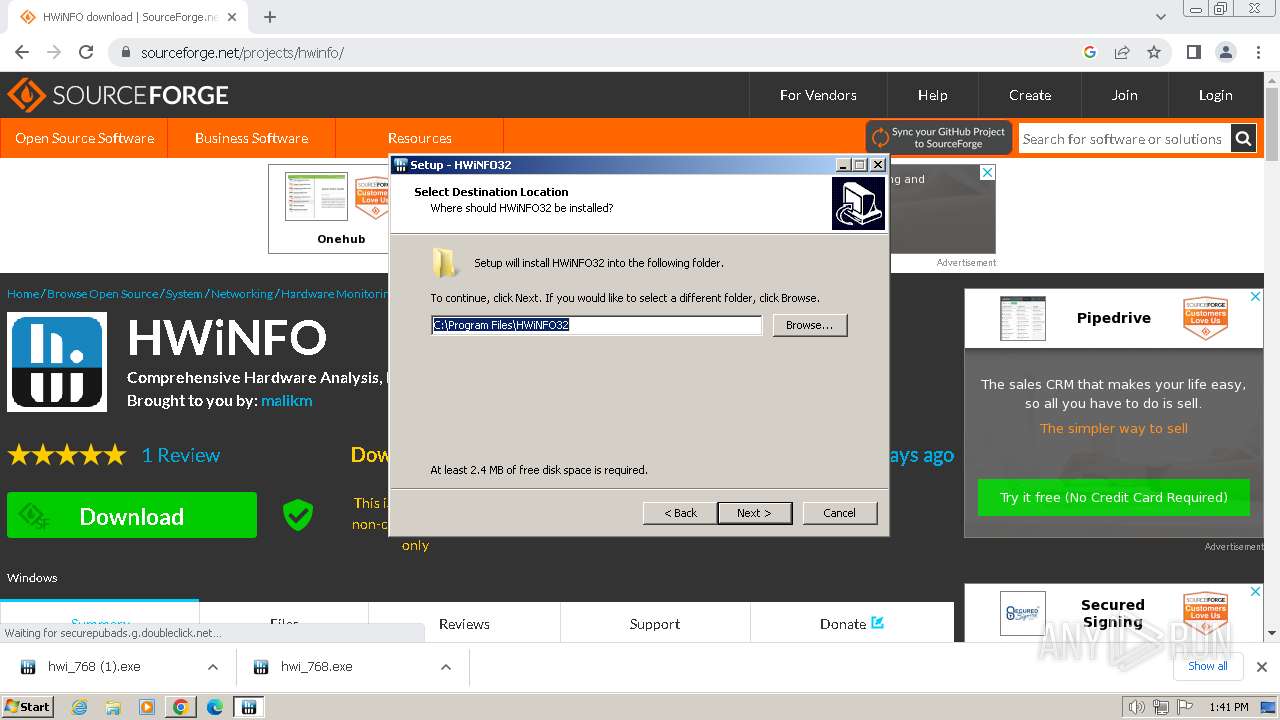Screen dimensions: 1280x720
Task: Cancel the HWiNFO32 setup
Action: [x=839, y=513]
